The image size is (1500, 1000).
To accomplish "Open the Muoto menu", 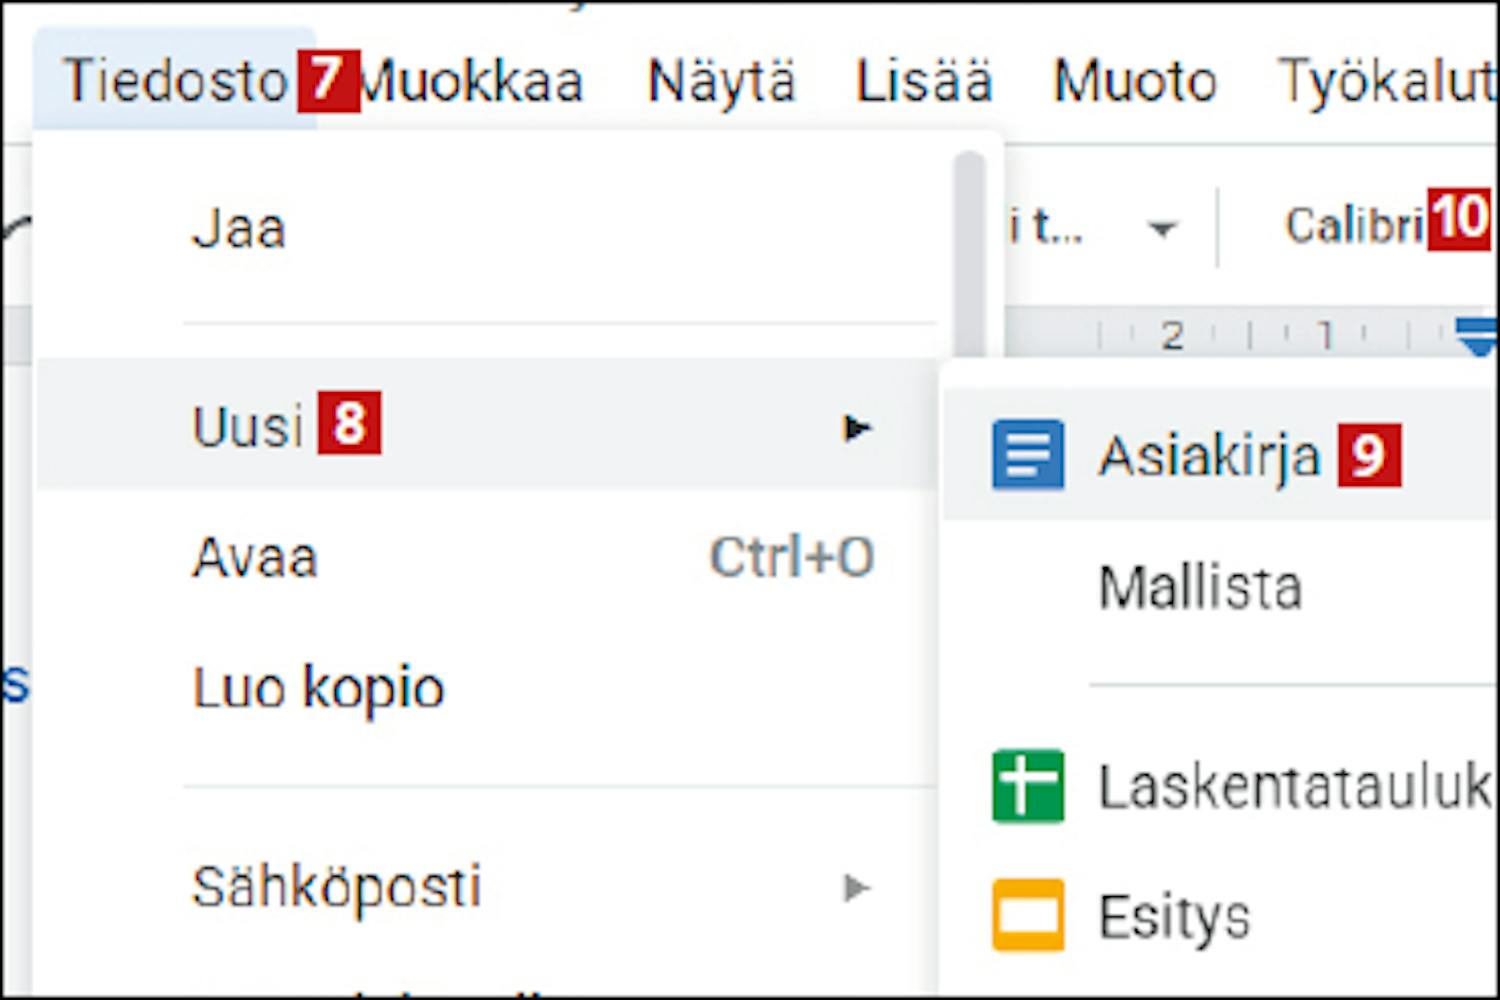I will [x=1135, y=80].
